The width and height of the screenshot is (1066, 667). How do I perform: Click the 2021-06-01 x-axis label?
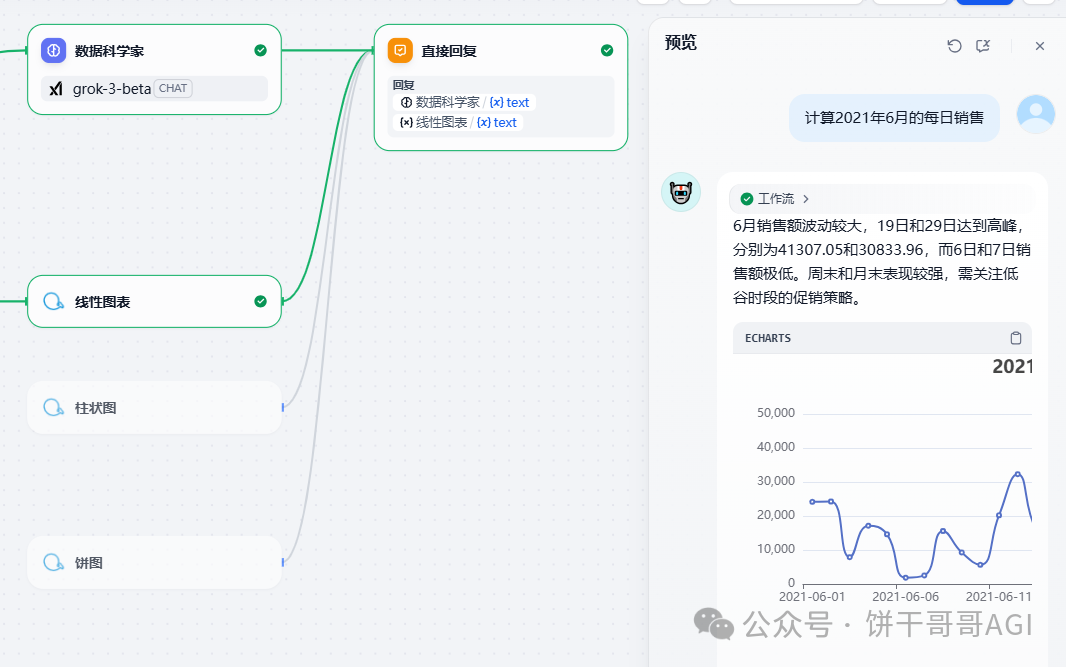point(812,596)
